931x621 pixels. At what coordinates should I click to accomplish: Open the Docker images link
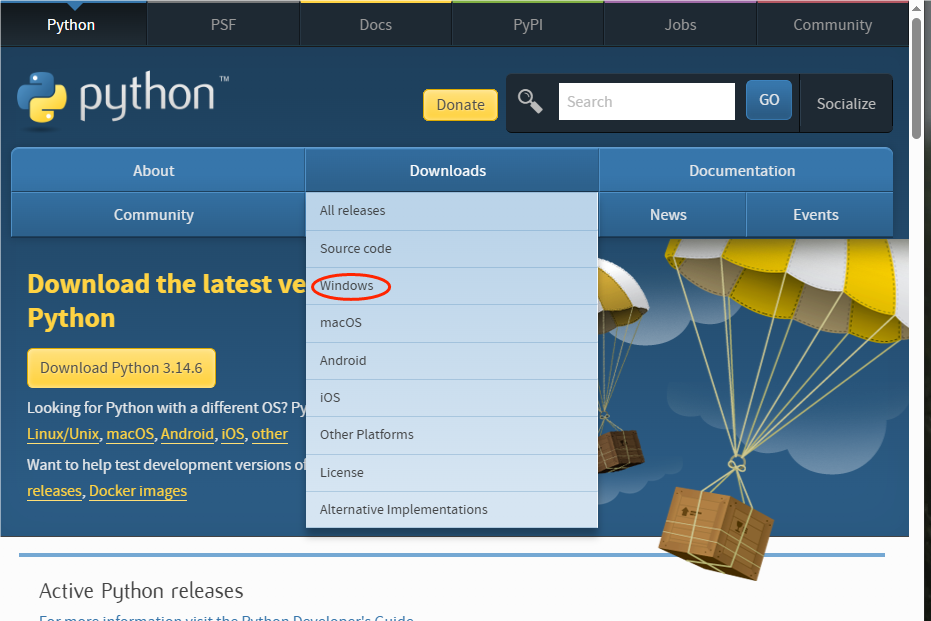138,491
